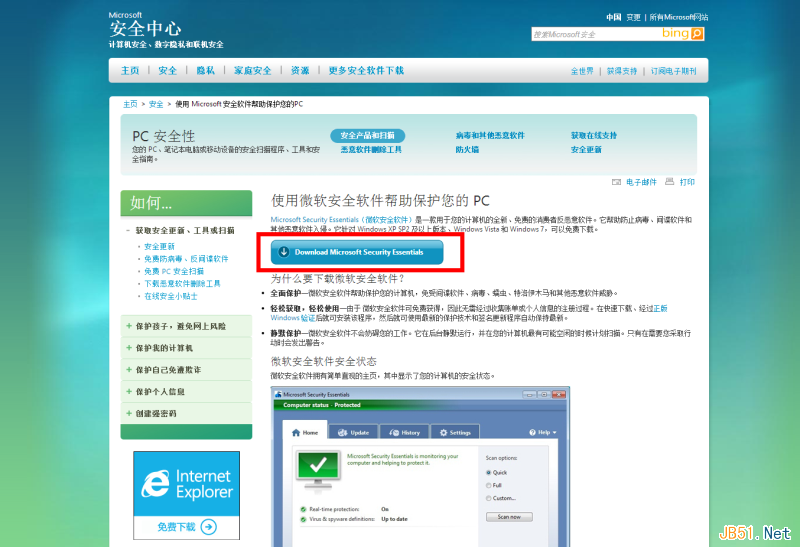Select the Full scan radio button

[x=488, y=485]
